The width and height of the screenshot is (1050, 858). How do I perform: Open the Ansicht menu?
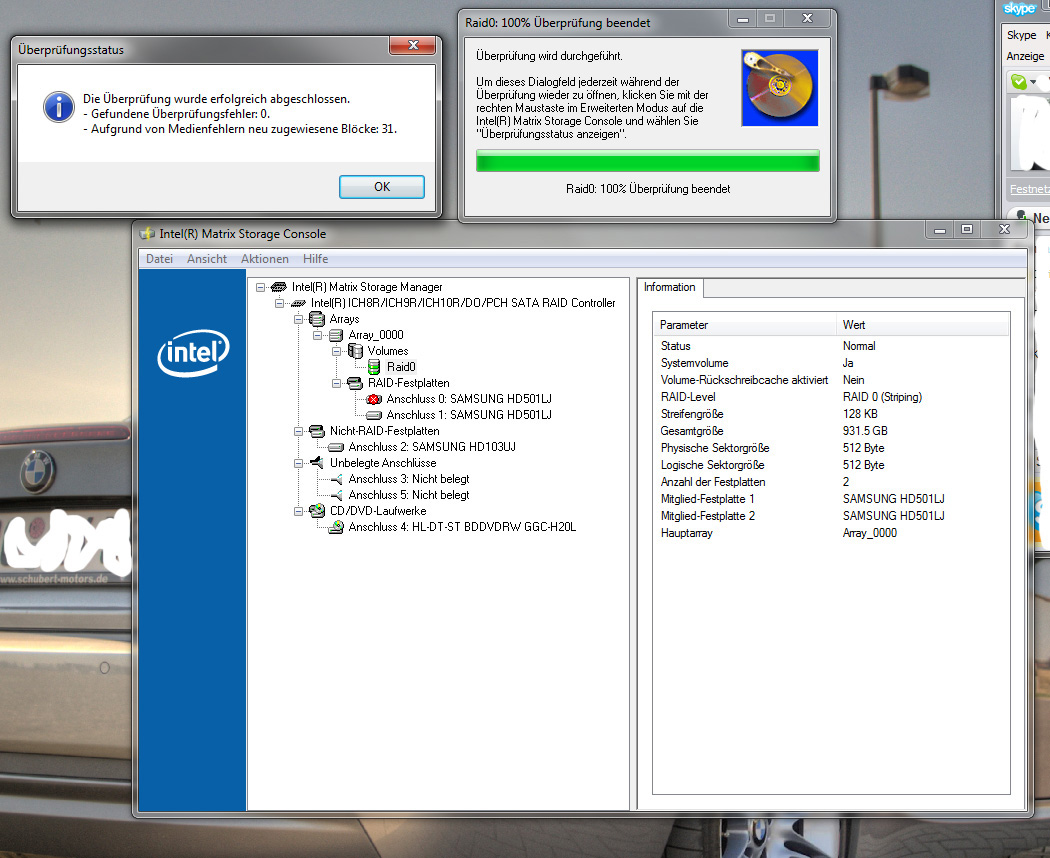pyautogui.click(x=207, y=259)
